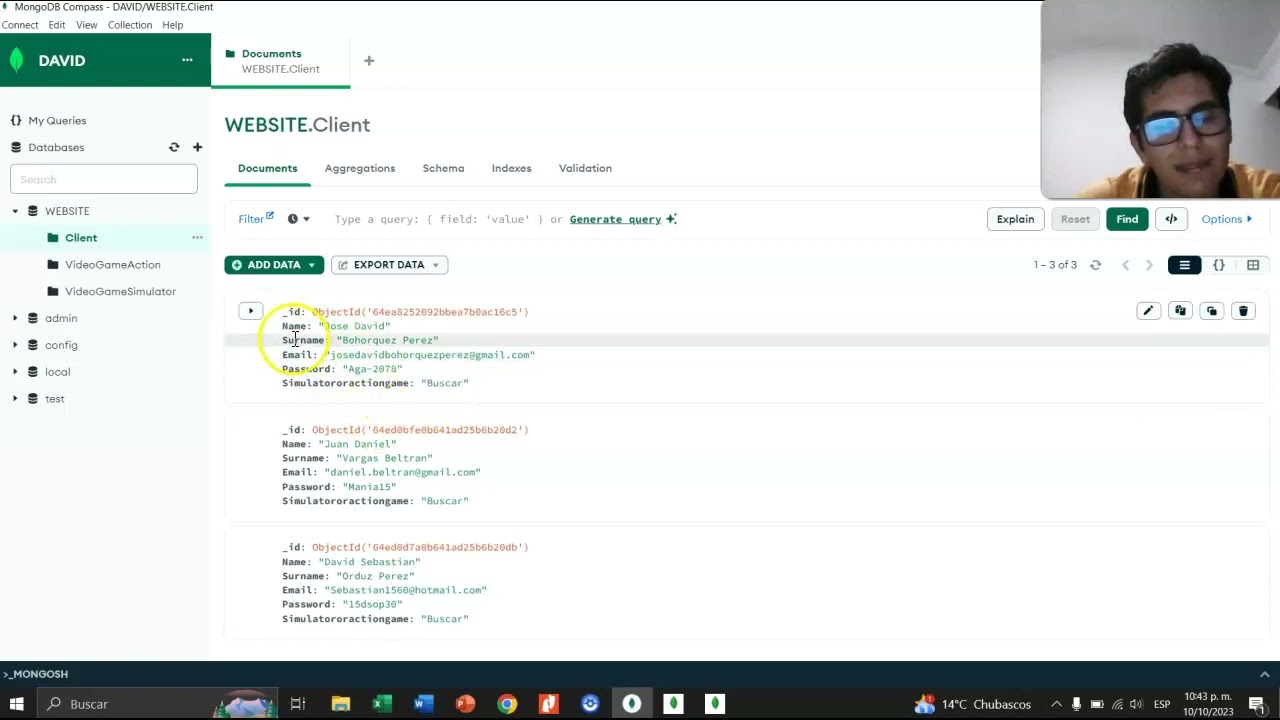This screenshot has height=720, width=1280.
Task: Click the Reset button
Action: 1075,219
